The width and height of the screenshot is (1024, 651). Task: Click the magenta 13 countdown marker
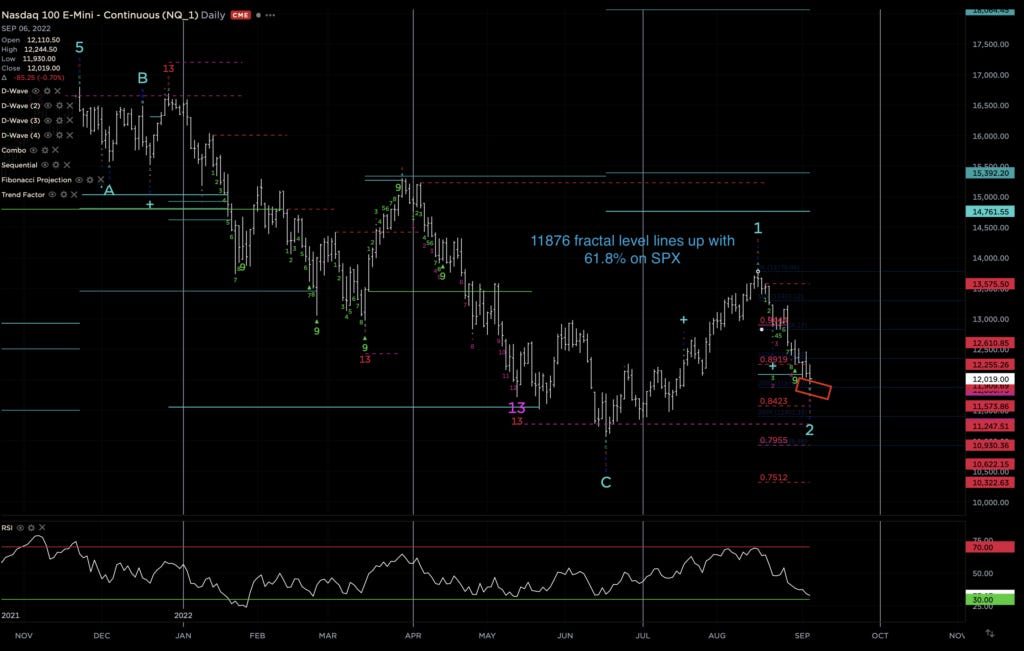point(517,408)
